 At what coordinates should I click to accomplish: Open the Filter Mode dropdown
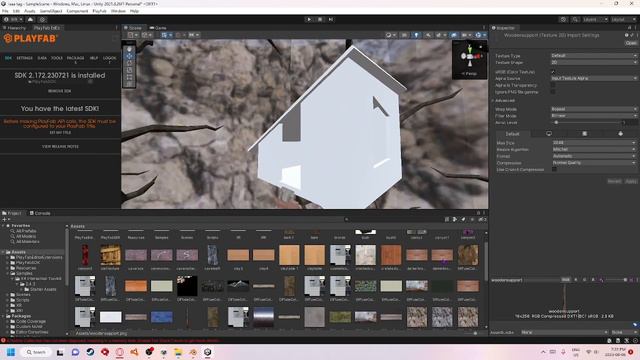tap(594, 116)
